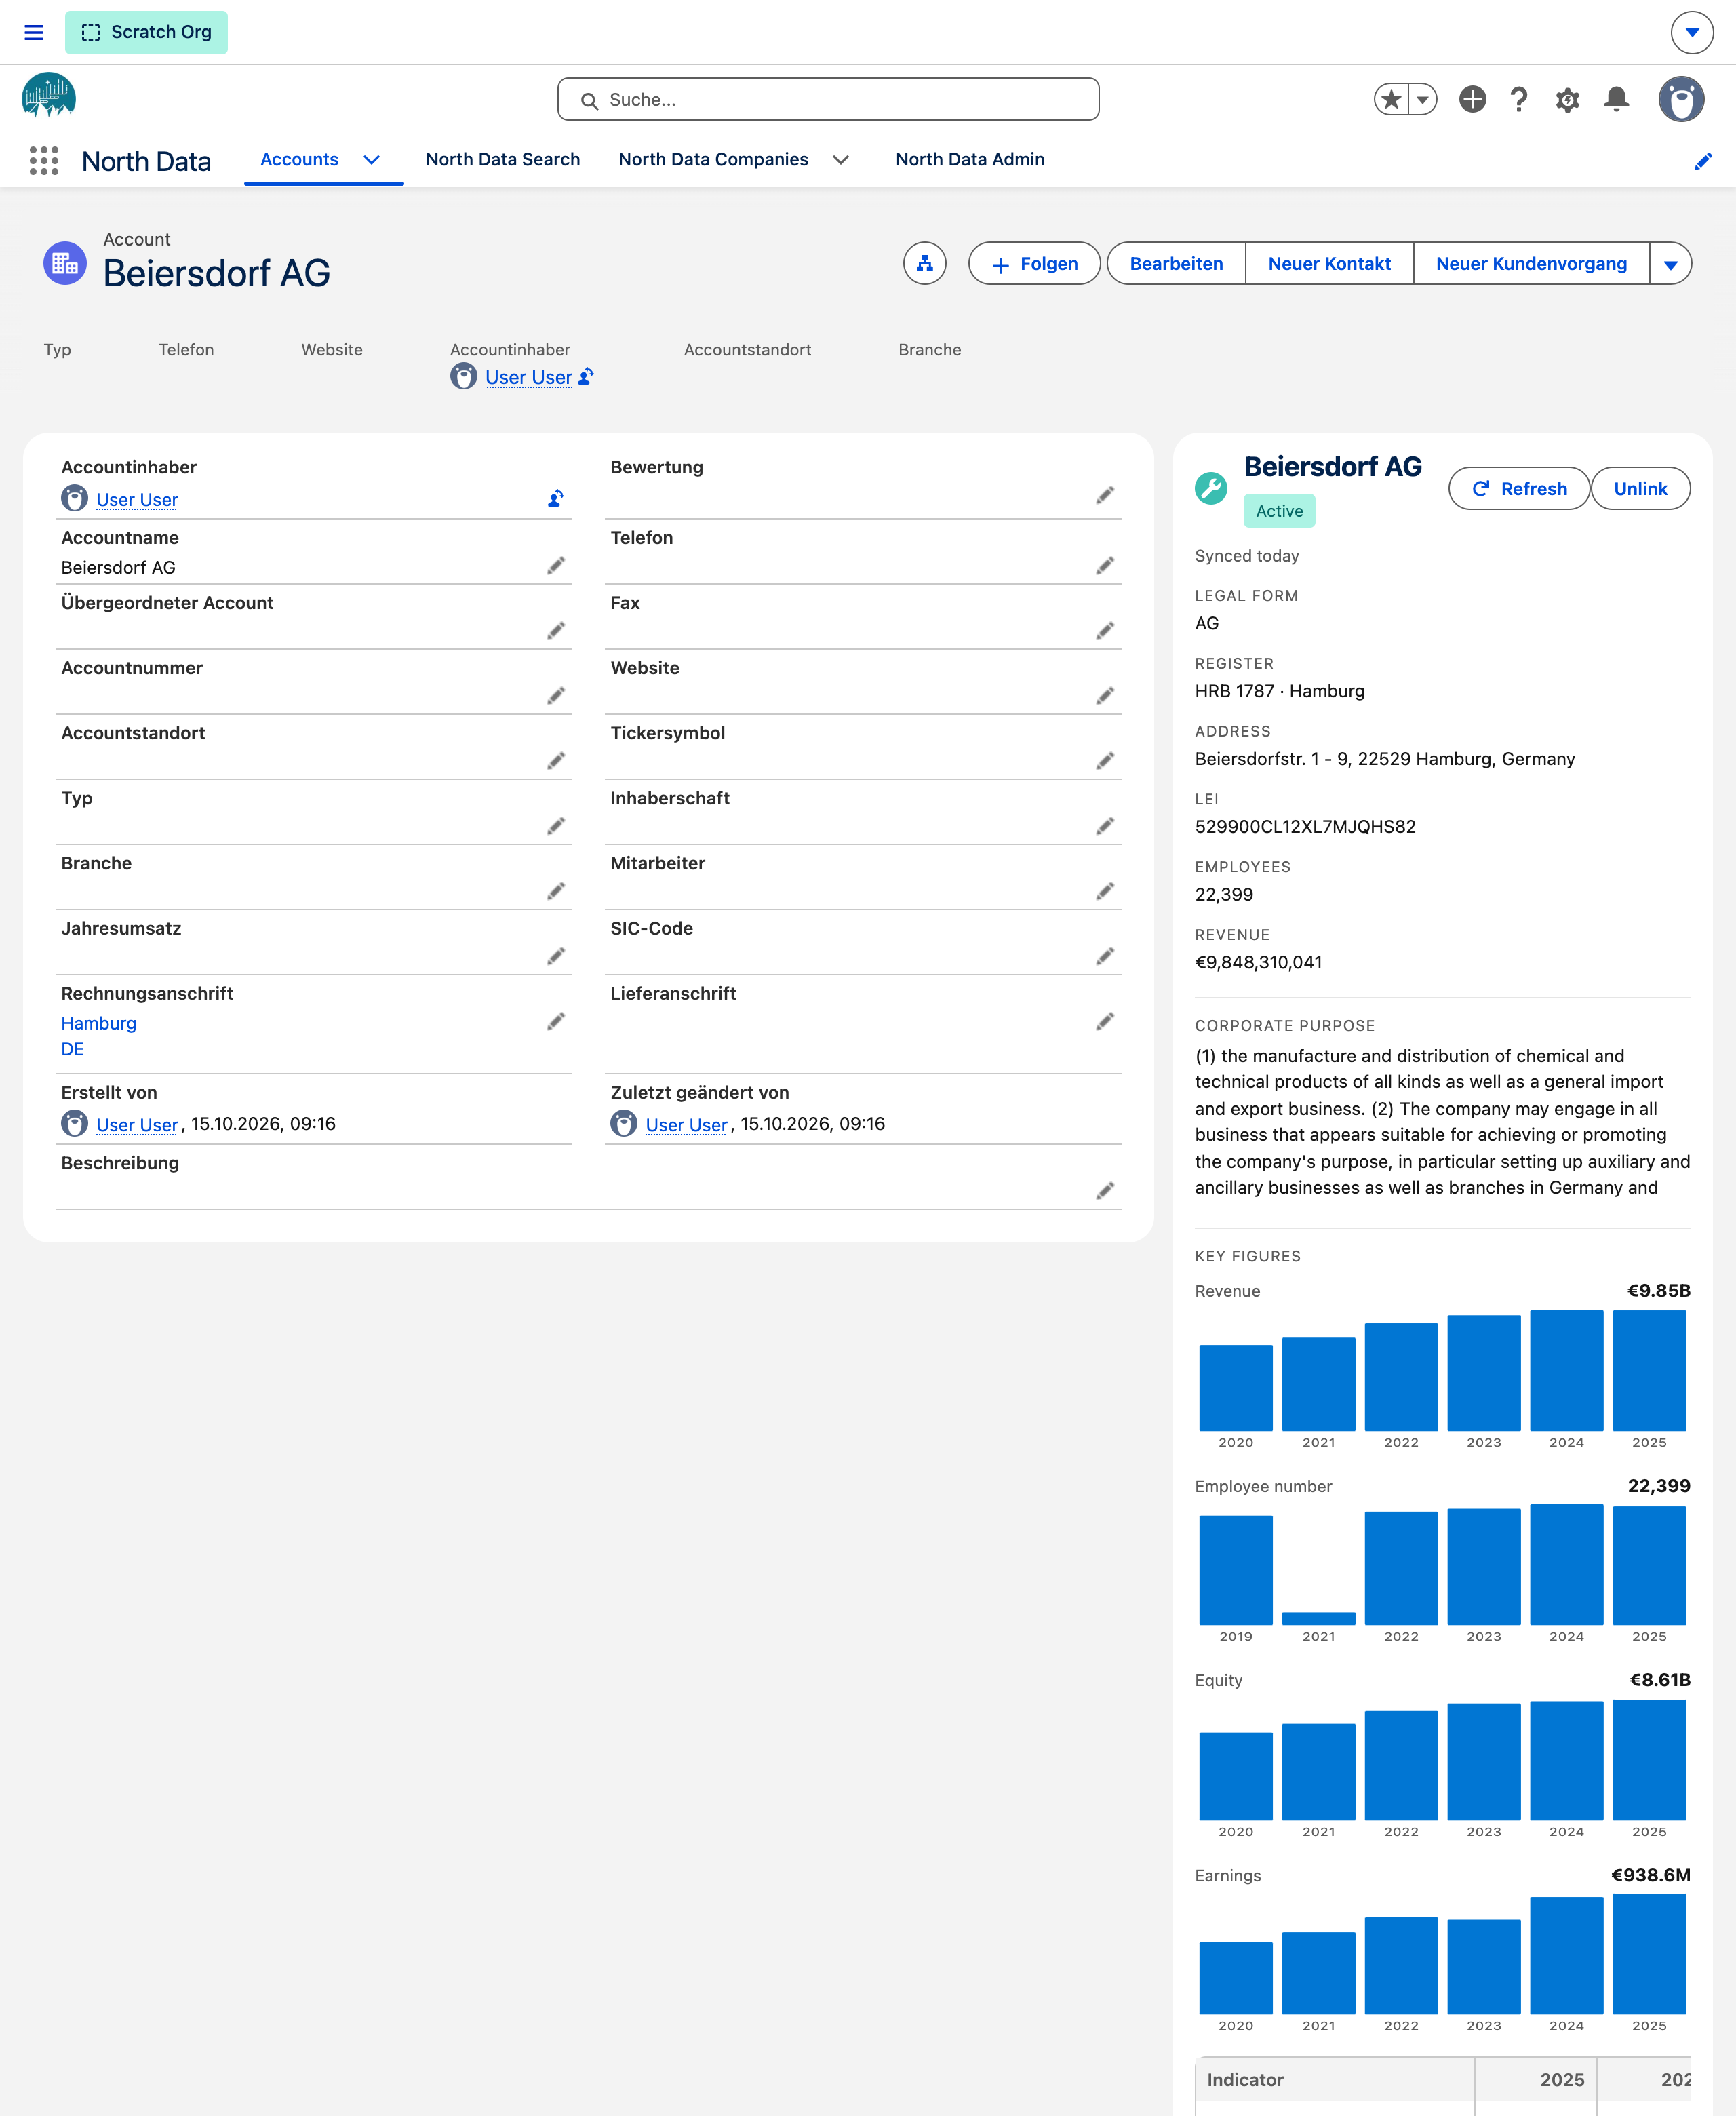Edit the Telefon pencil icon

click(1105, 566)
